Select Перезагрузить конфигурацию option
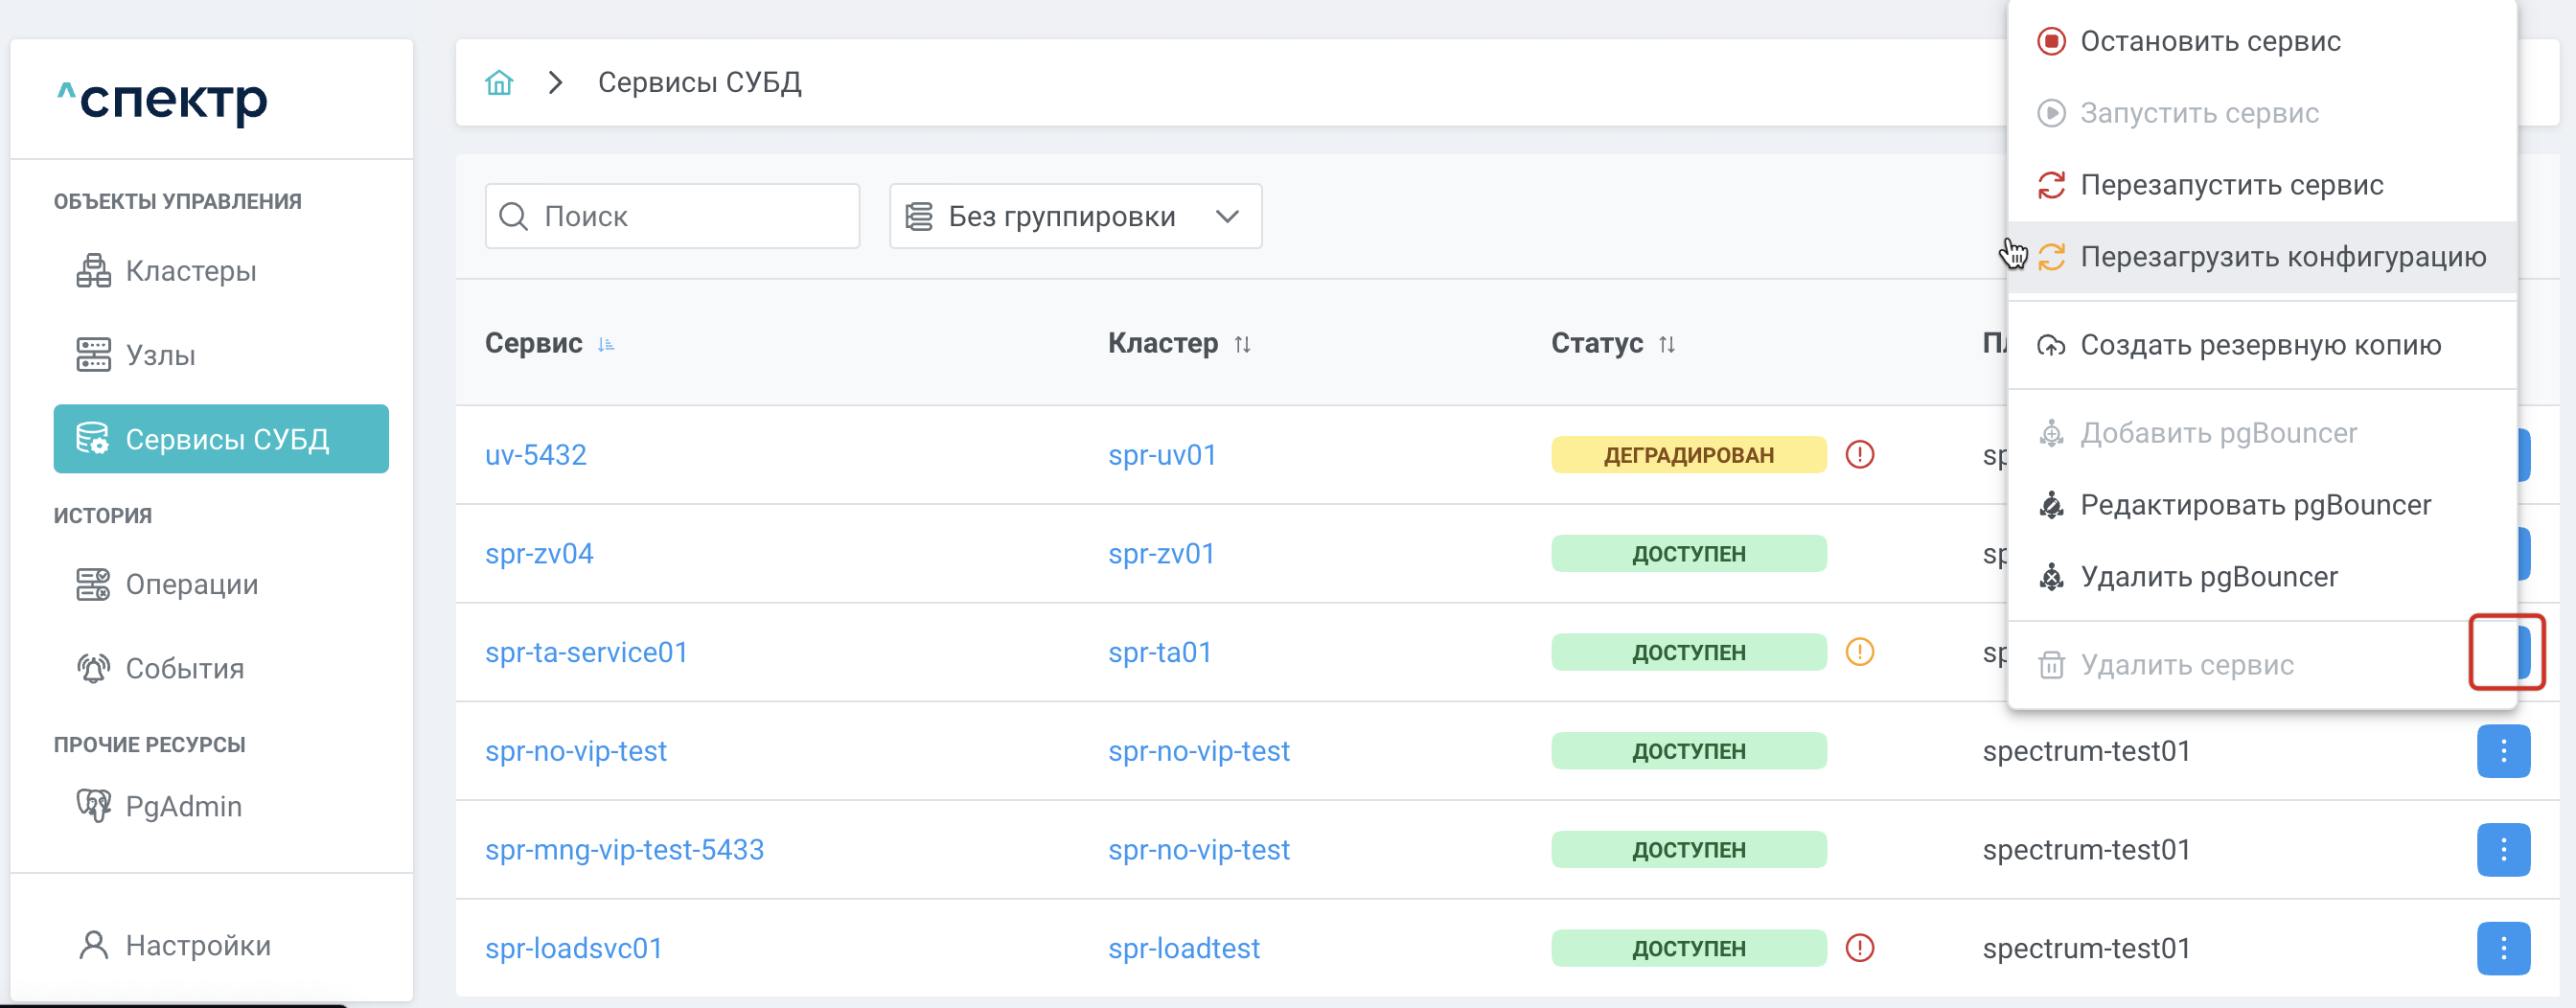This screenshot has width=2576, height=1008. click(2281, 257)
